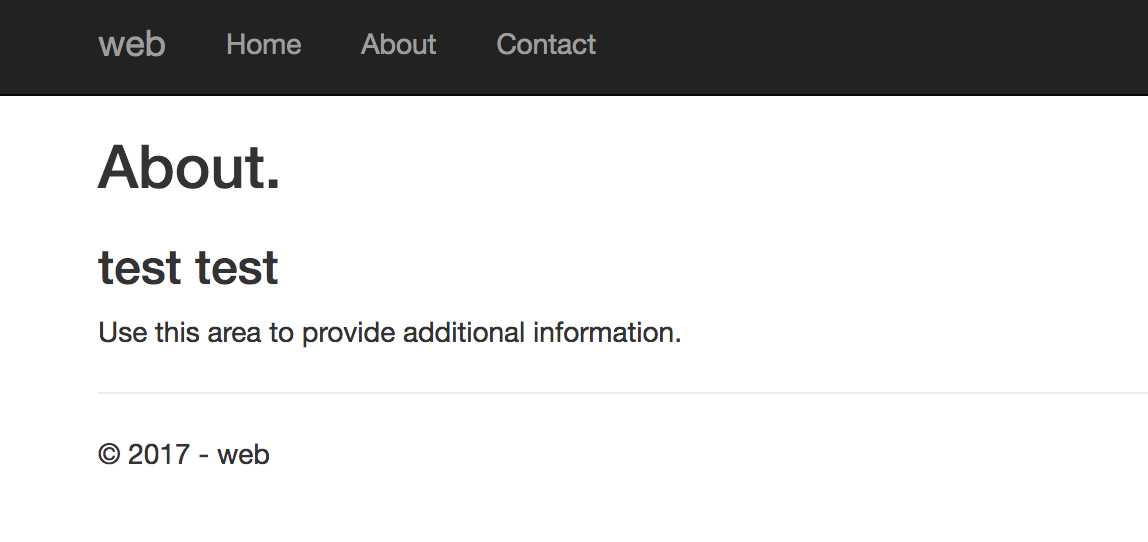The width and height of the screenshot is (1148, 542).
Task: Open the Home navigation link
Action: (263, 45)
